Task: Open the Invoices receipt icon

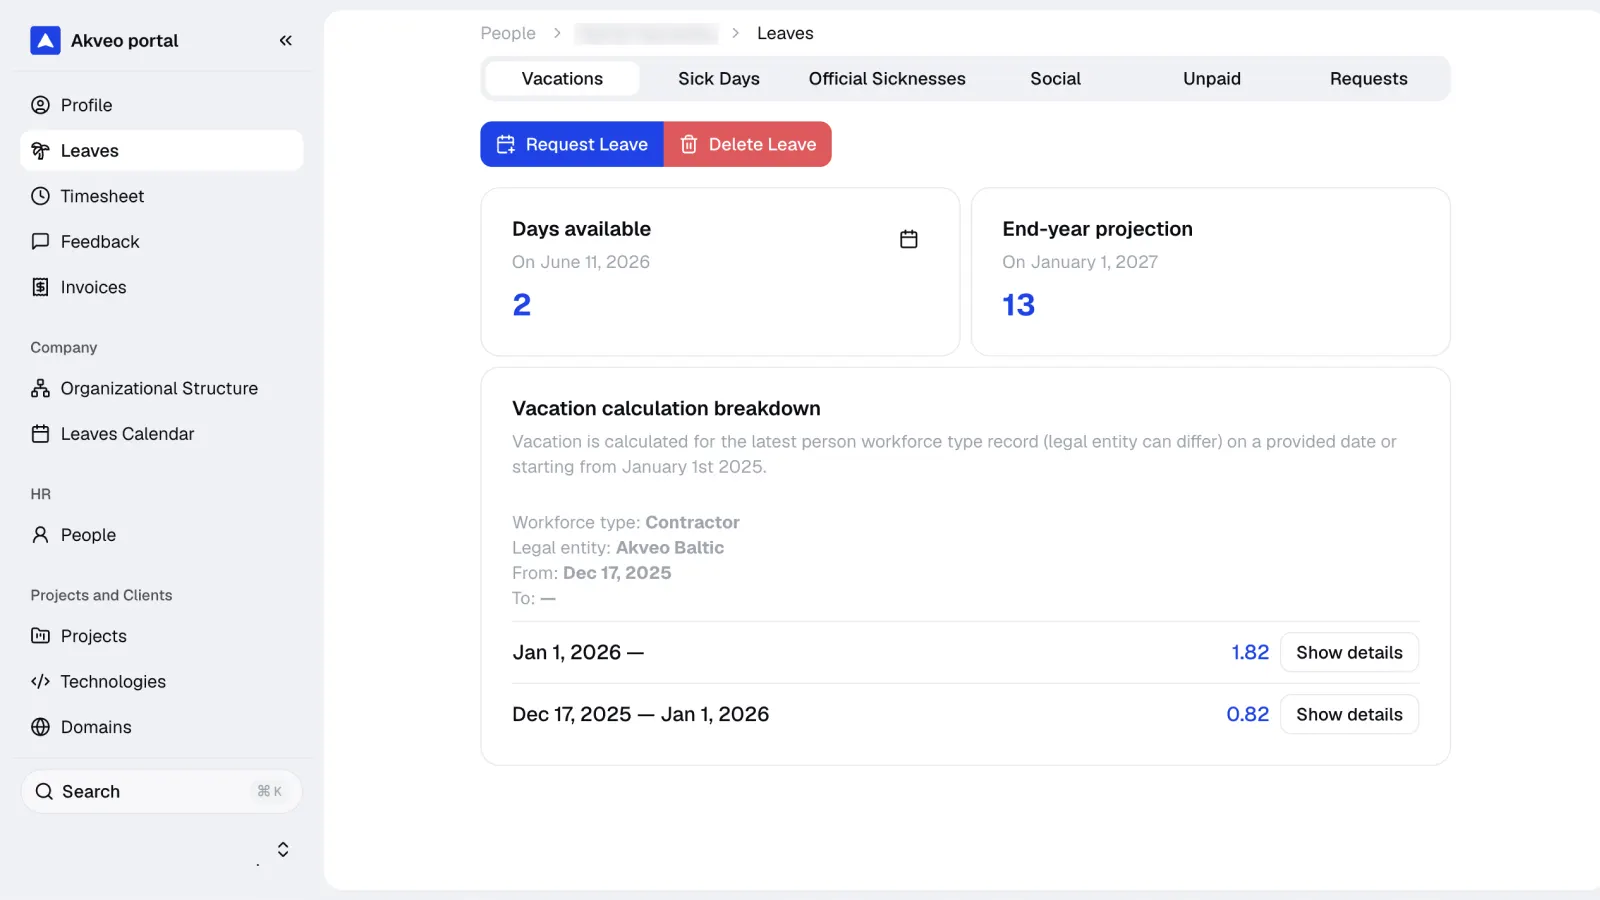Action: pyautogui.click(x=40, y=287)
